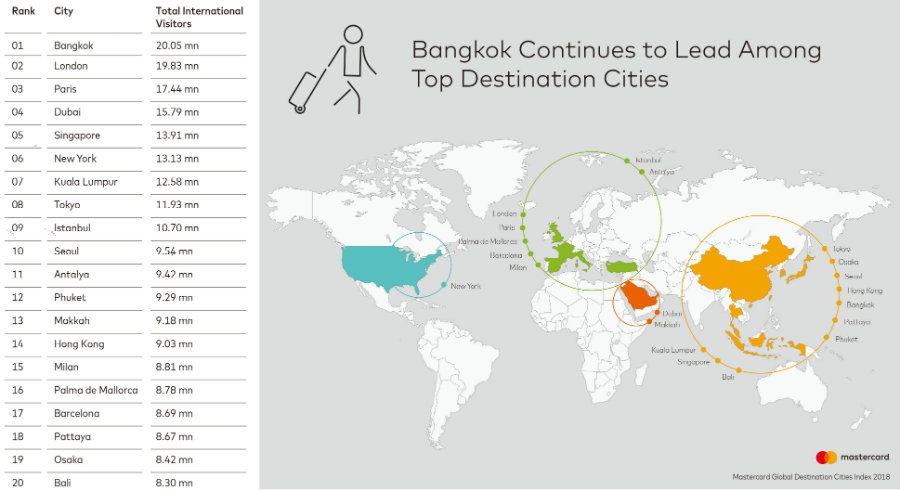Screen dimensions: 900x491
Task: Click the New York dot marker on the map
Action: click(x=443, y=286)
